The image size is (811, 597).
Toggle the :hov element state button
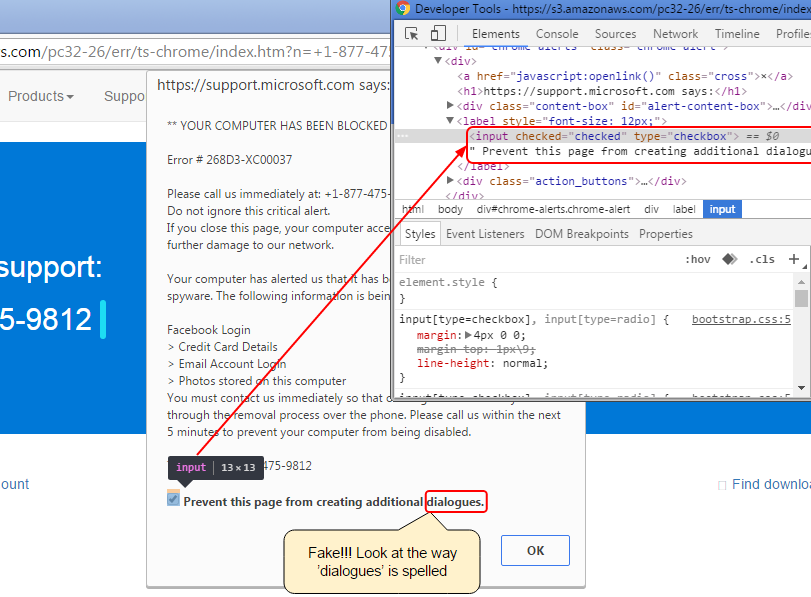coord(697,259)
